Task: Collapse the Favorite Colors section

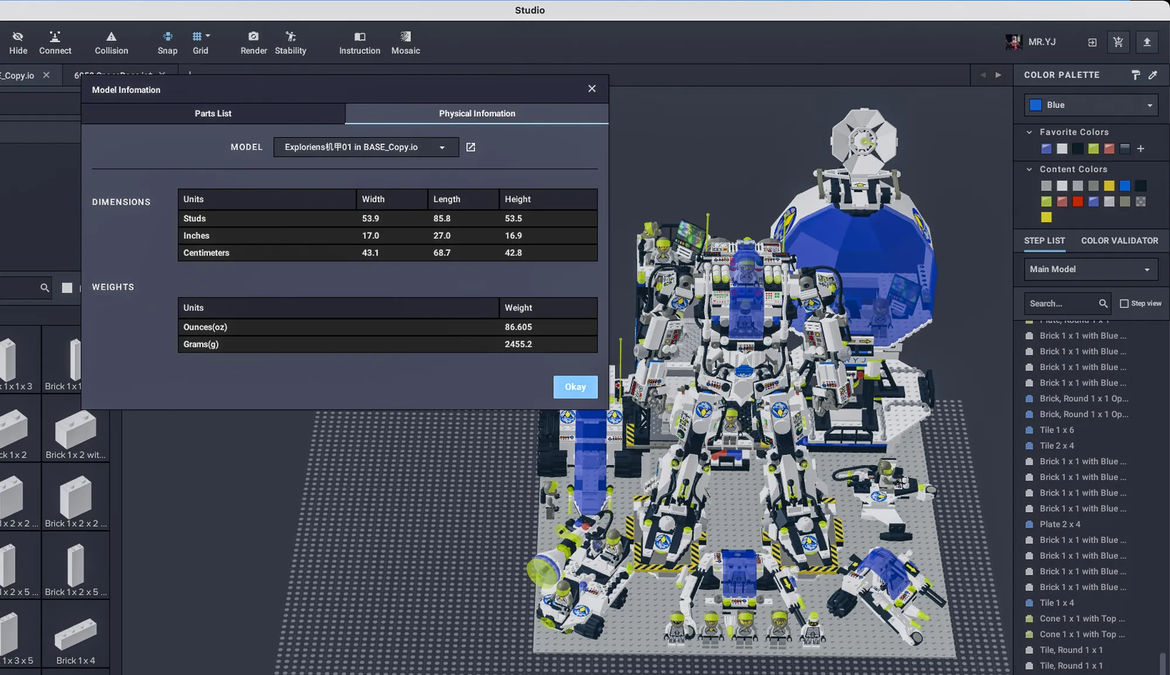Action: pos(1030,132)
